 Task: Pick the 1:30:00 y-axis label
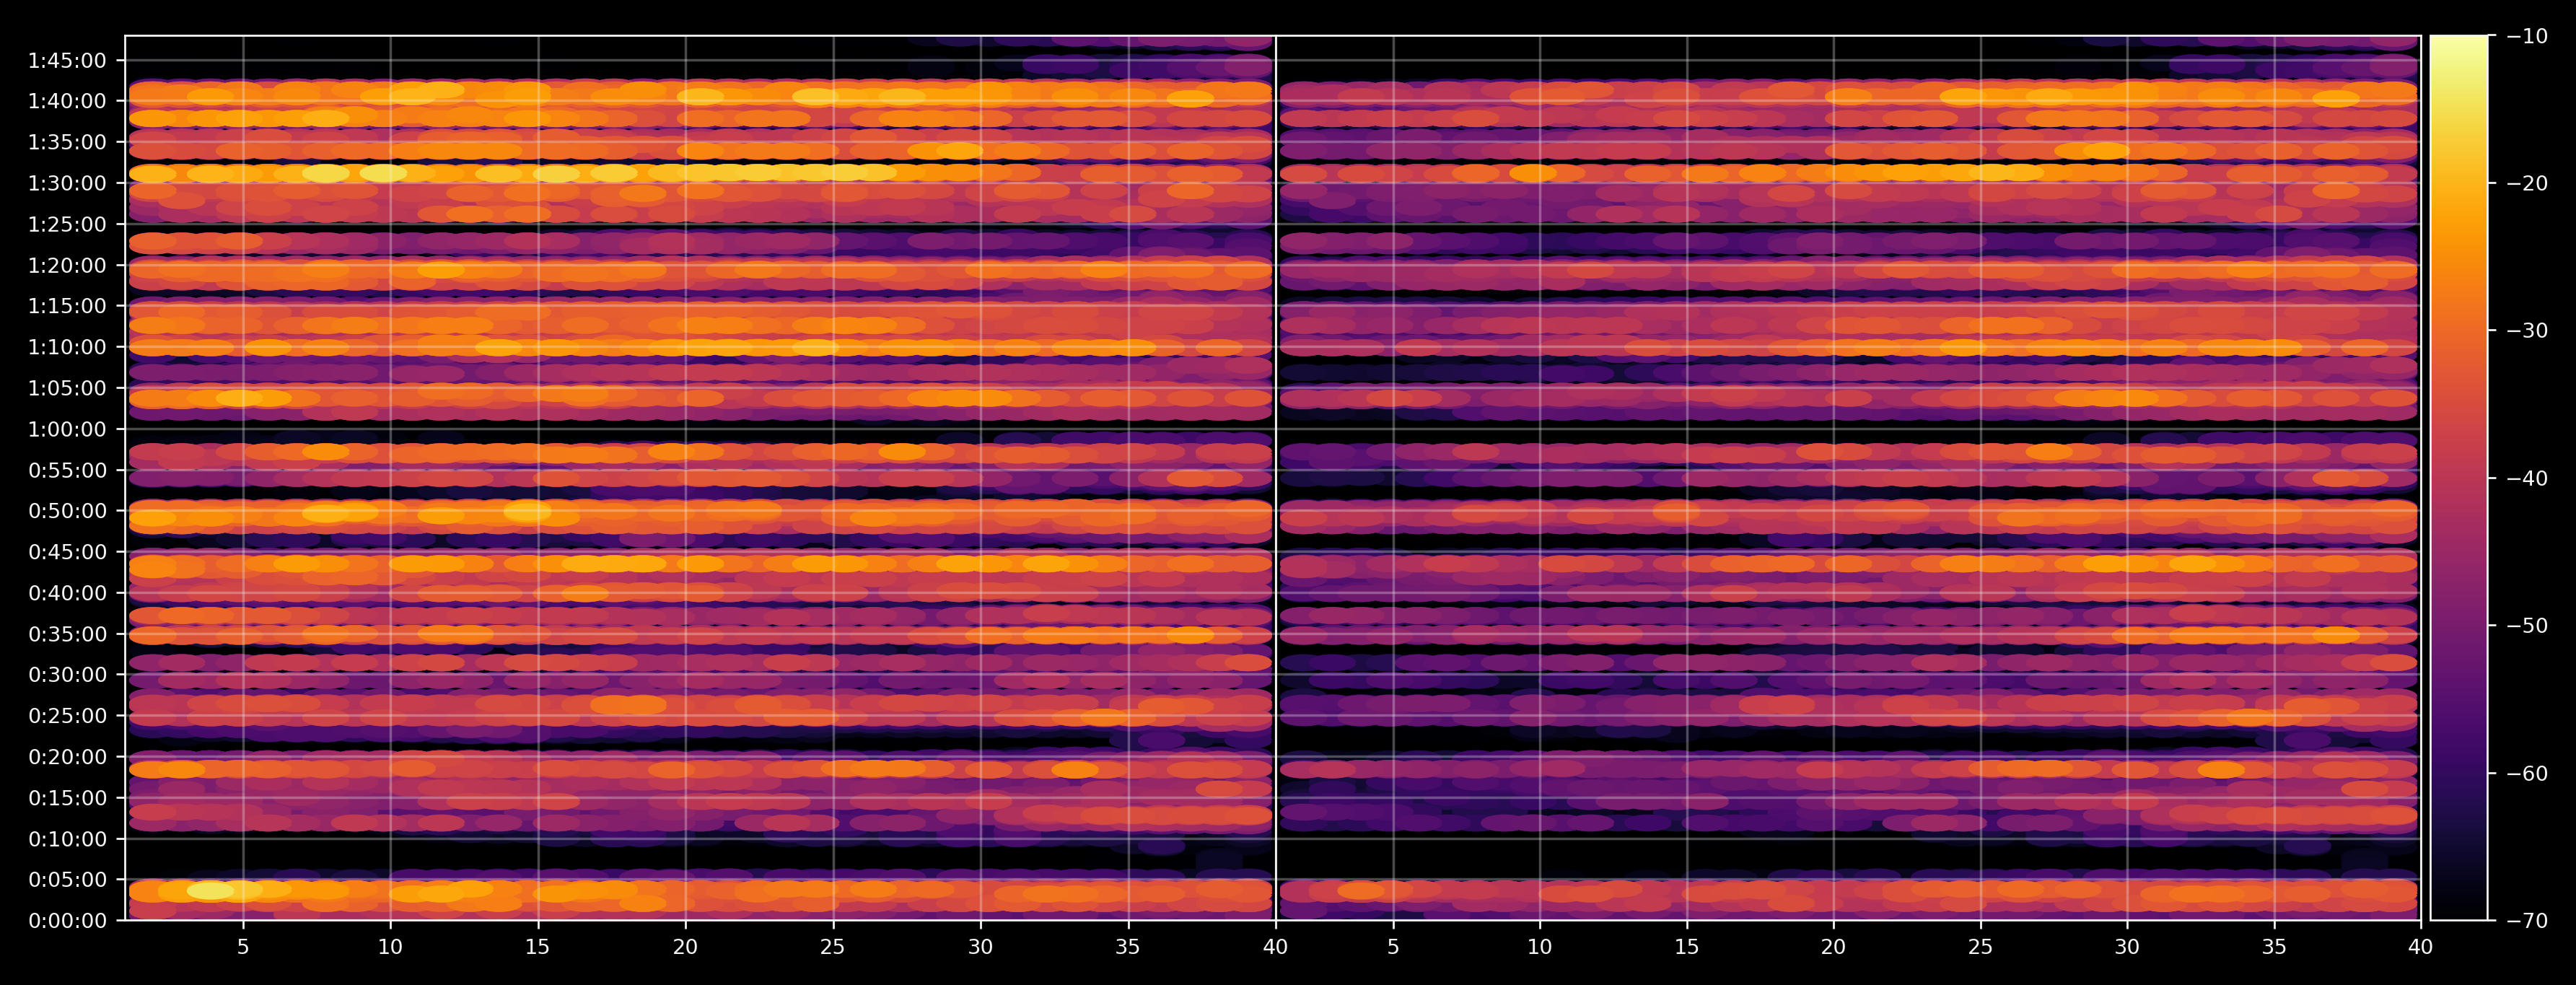(x=67, y=183)
